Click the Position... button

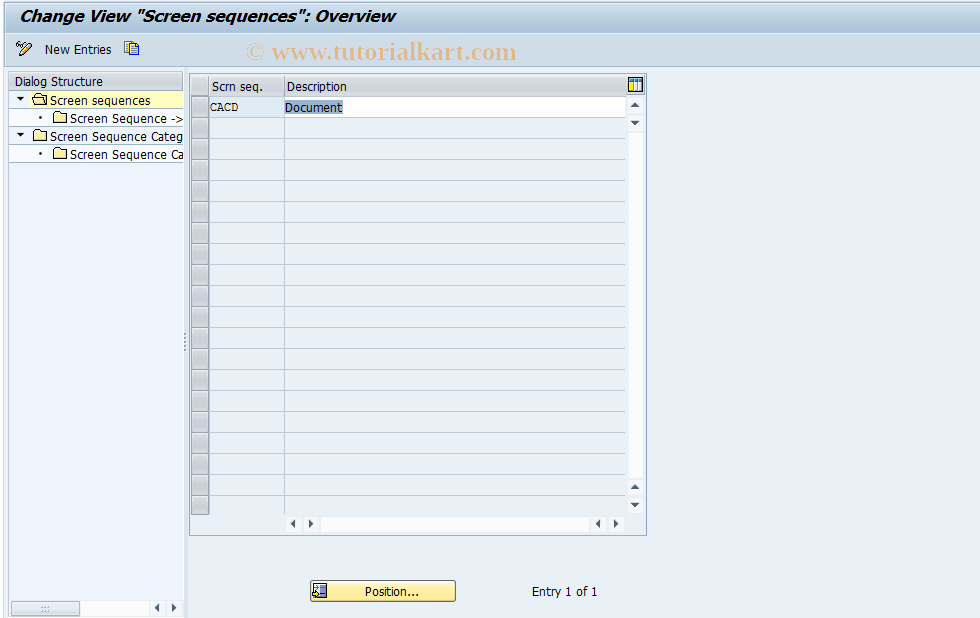click(x=383, y=591)
